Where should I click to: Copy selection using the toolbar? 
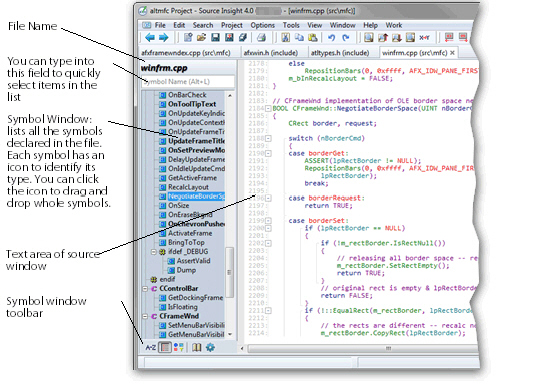coord(299,37)
